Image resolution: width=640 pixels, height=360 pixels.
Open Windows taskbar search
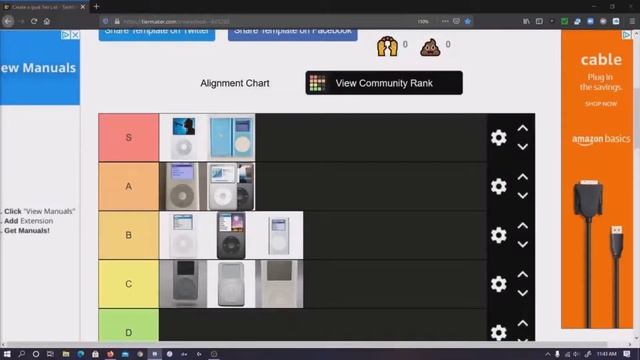[22, 354]
